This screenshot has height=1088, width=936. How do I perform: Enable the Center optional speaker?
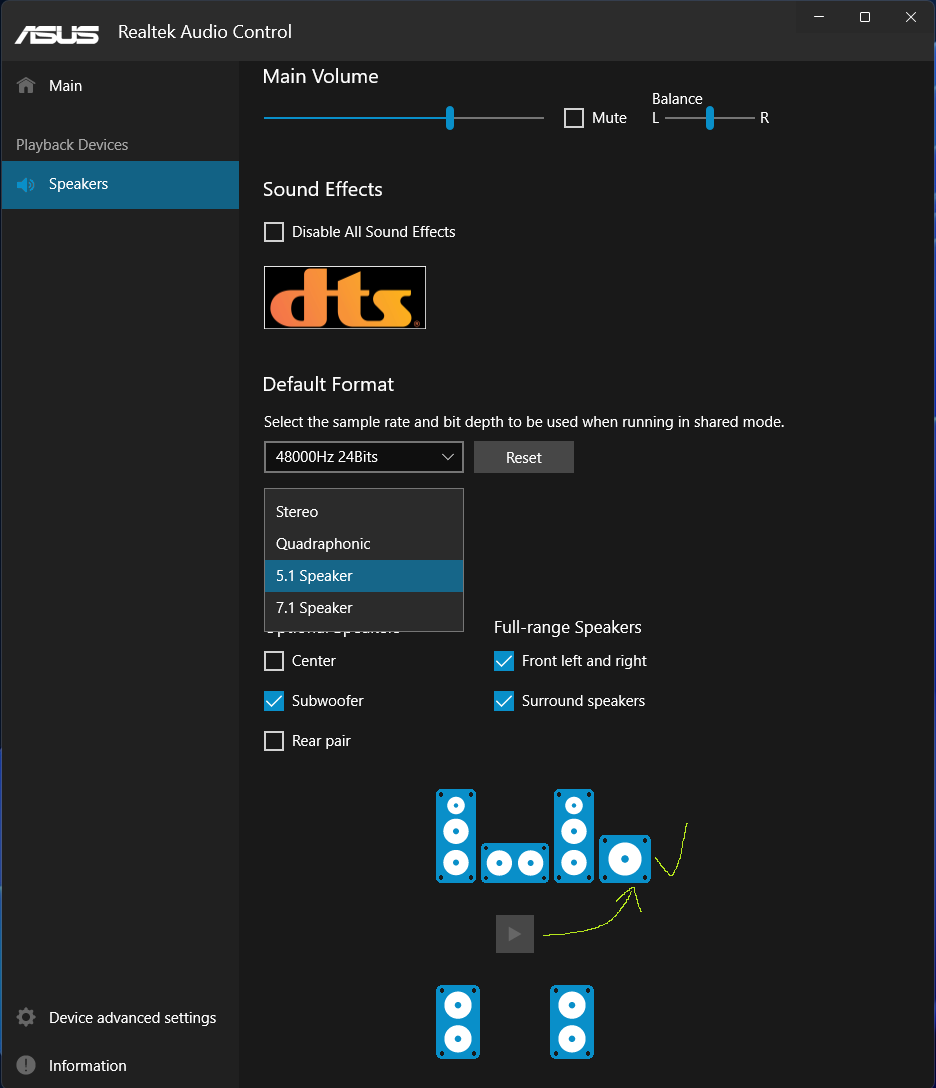pos(274,661)
